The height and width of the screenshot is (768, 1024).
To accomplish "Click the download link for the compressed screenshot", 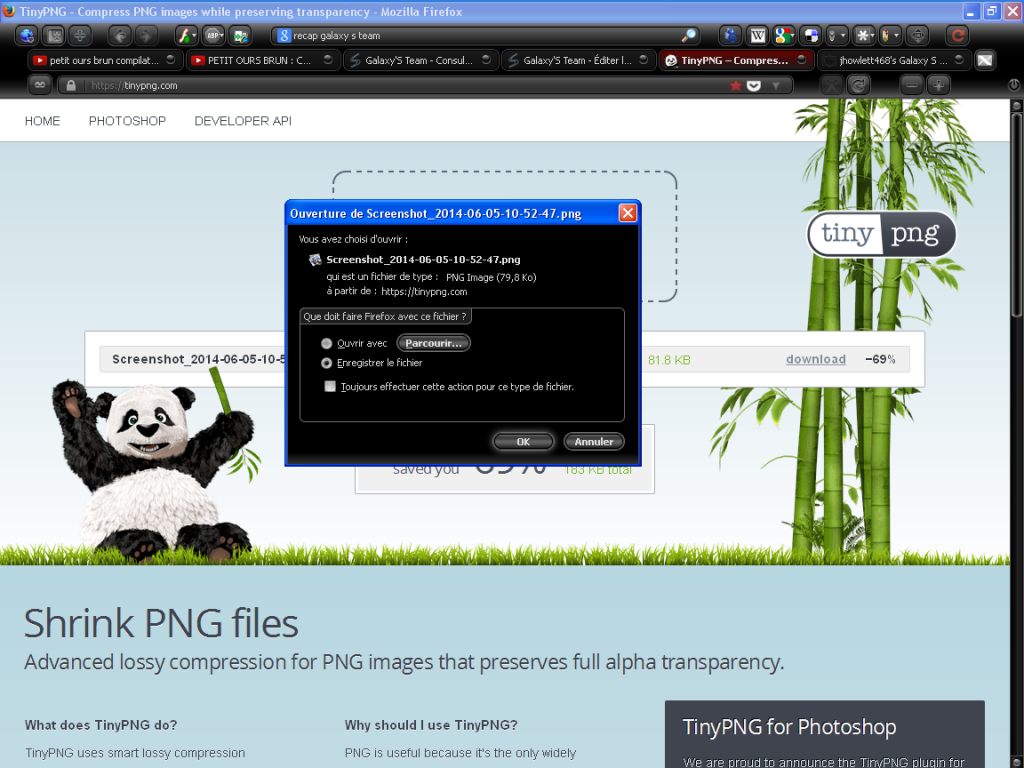I will pos(816,359).
